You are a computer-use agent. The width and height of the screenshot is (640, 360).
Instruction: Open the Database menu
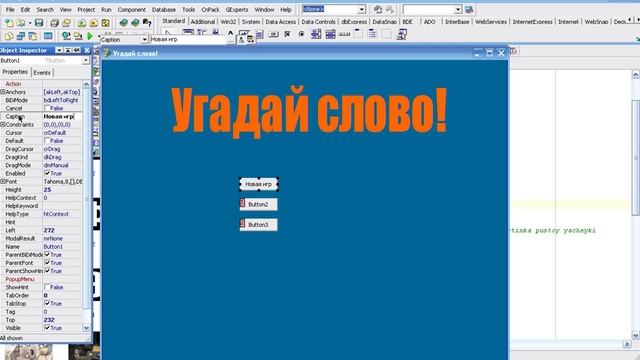(164, 9)
